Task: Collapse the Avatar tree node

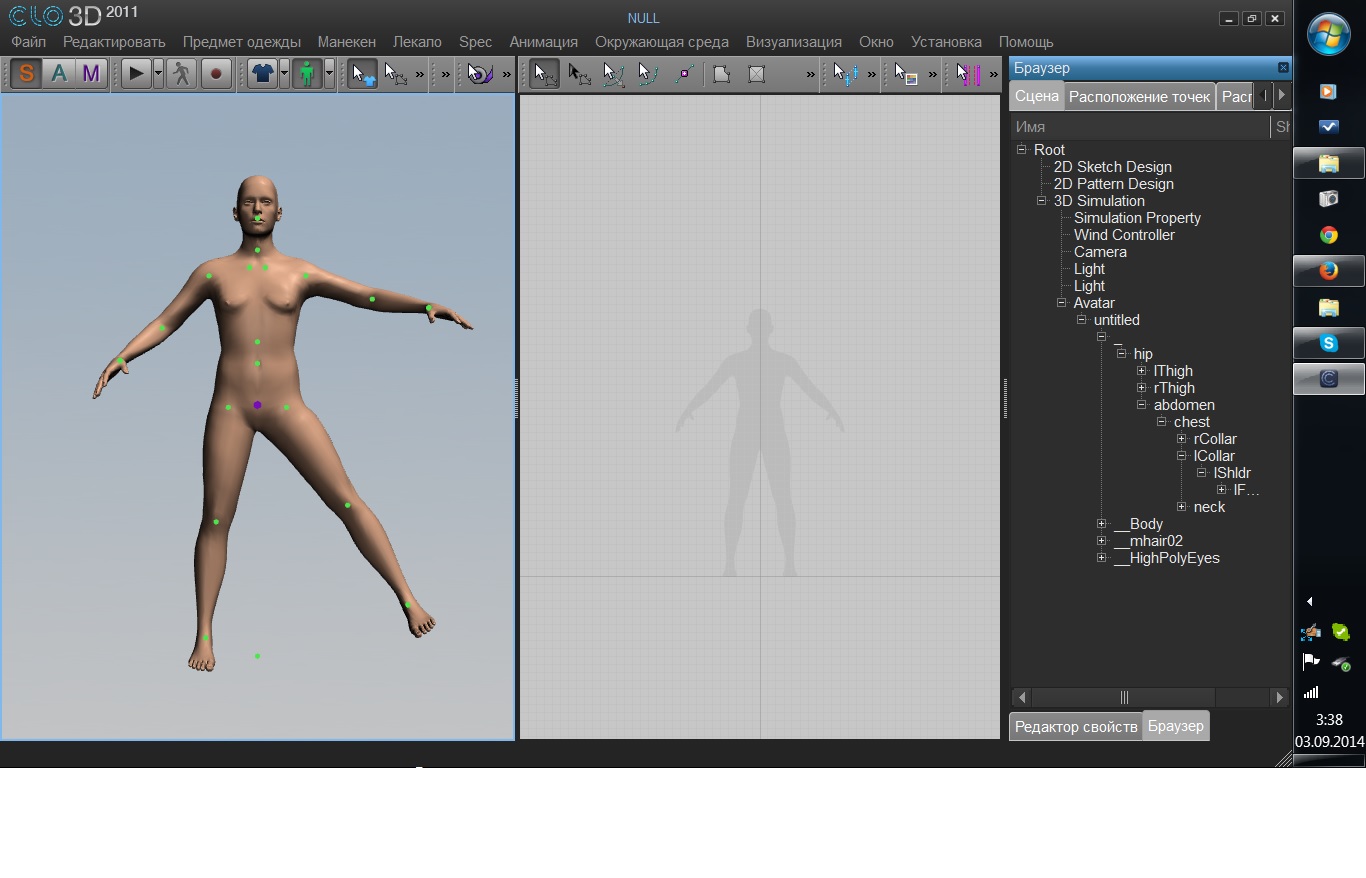Action: tap(1062, 303)
